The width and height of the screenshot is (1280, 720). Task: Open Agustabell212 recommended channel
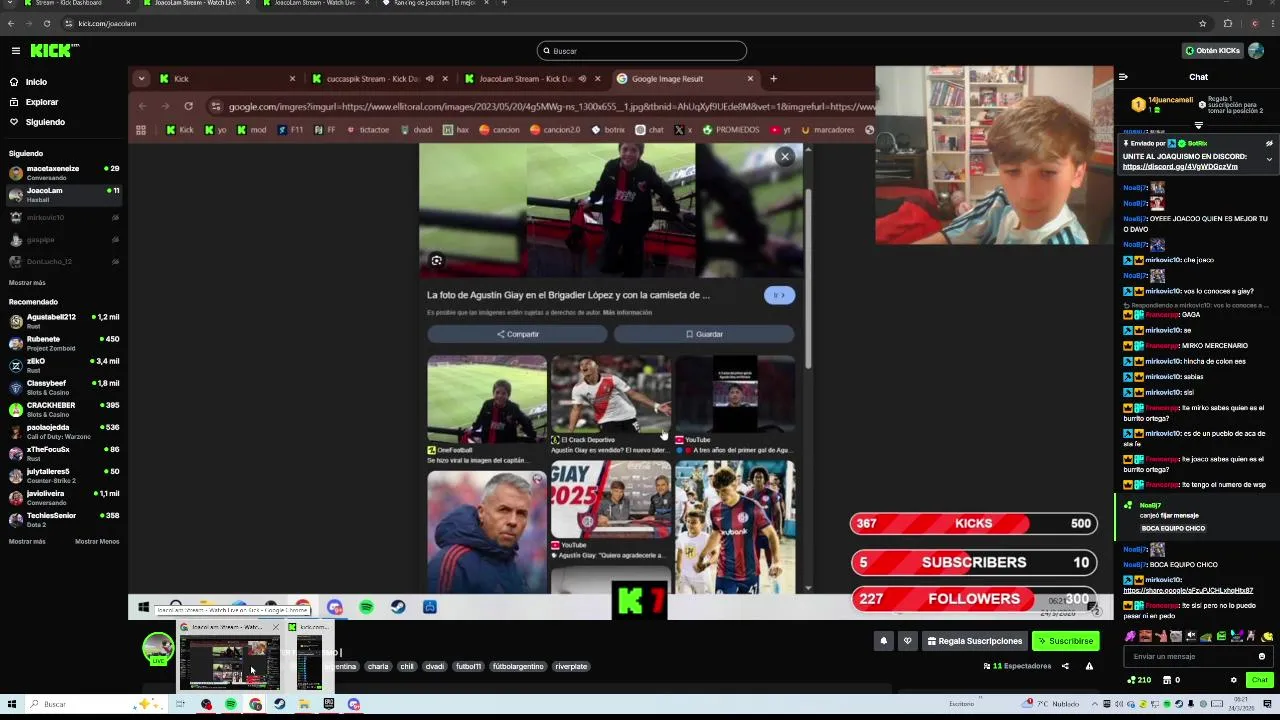click(64, 321)
